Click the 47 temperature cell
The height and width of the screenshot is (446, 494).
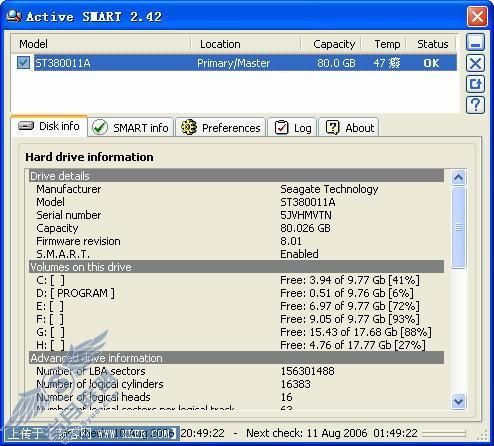pos(386,63)
